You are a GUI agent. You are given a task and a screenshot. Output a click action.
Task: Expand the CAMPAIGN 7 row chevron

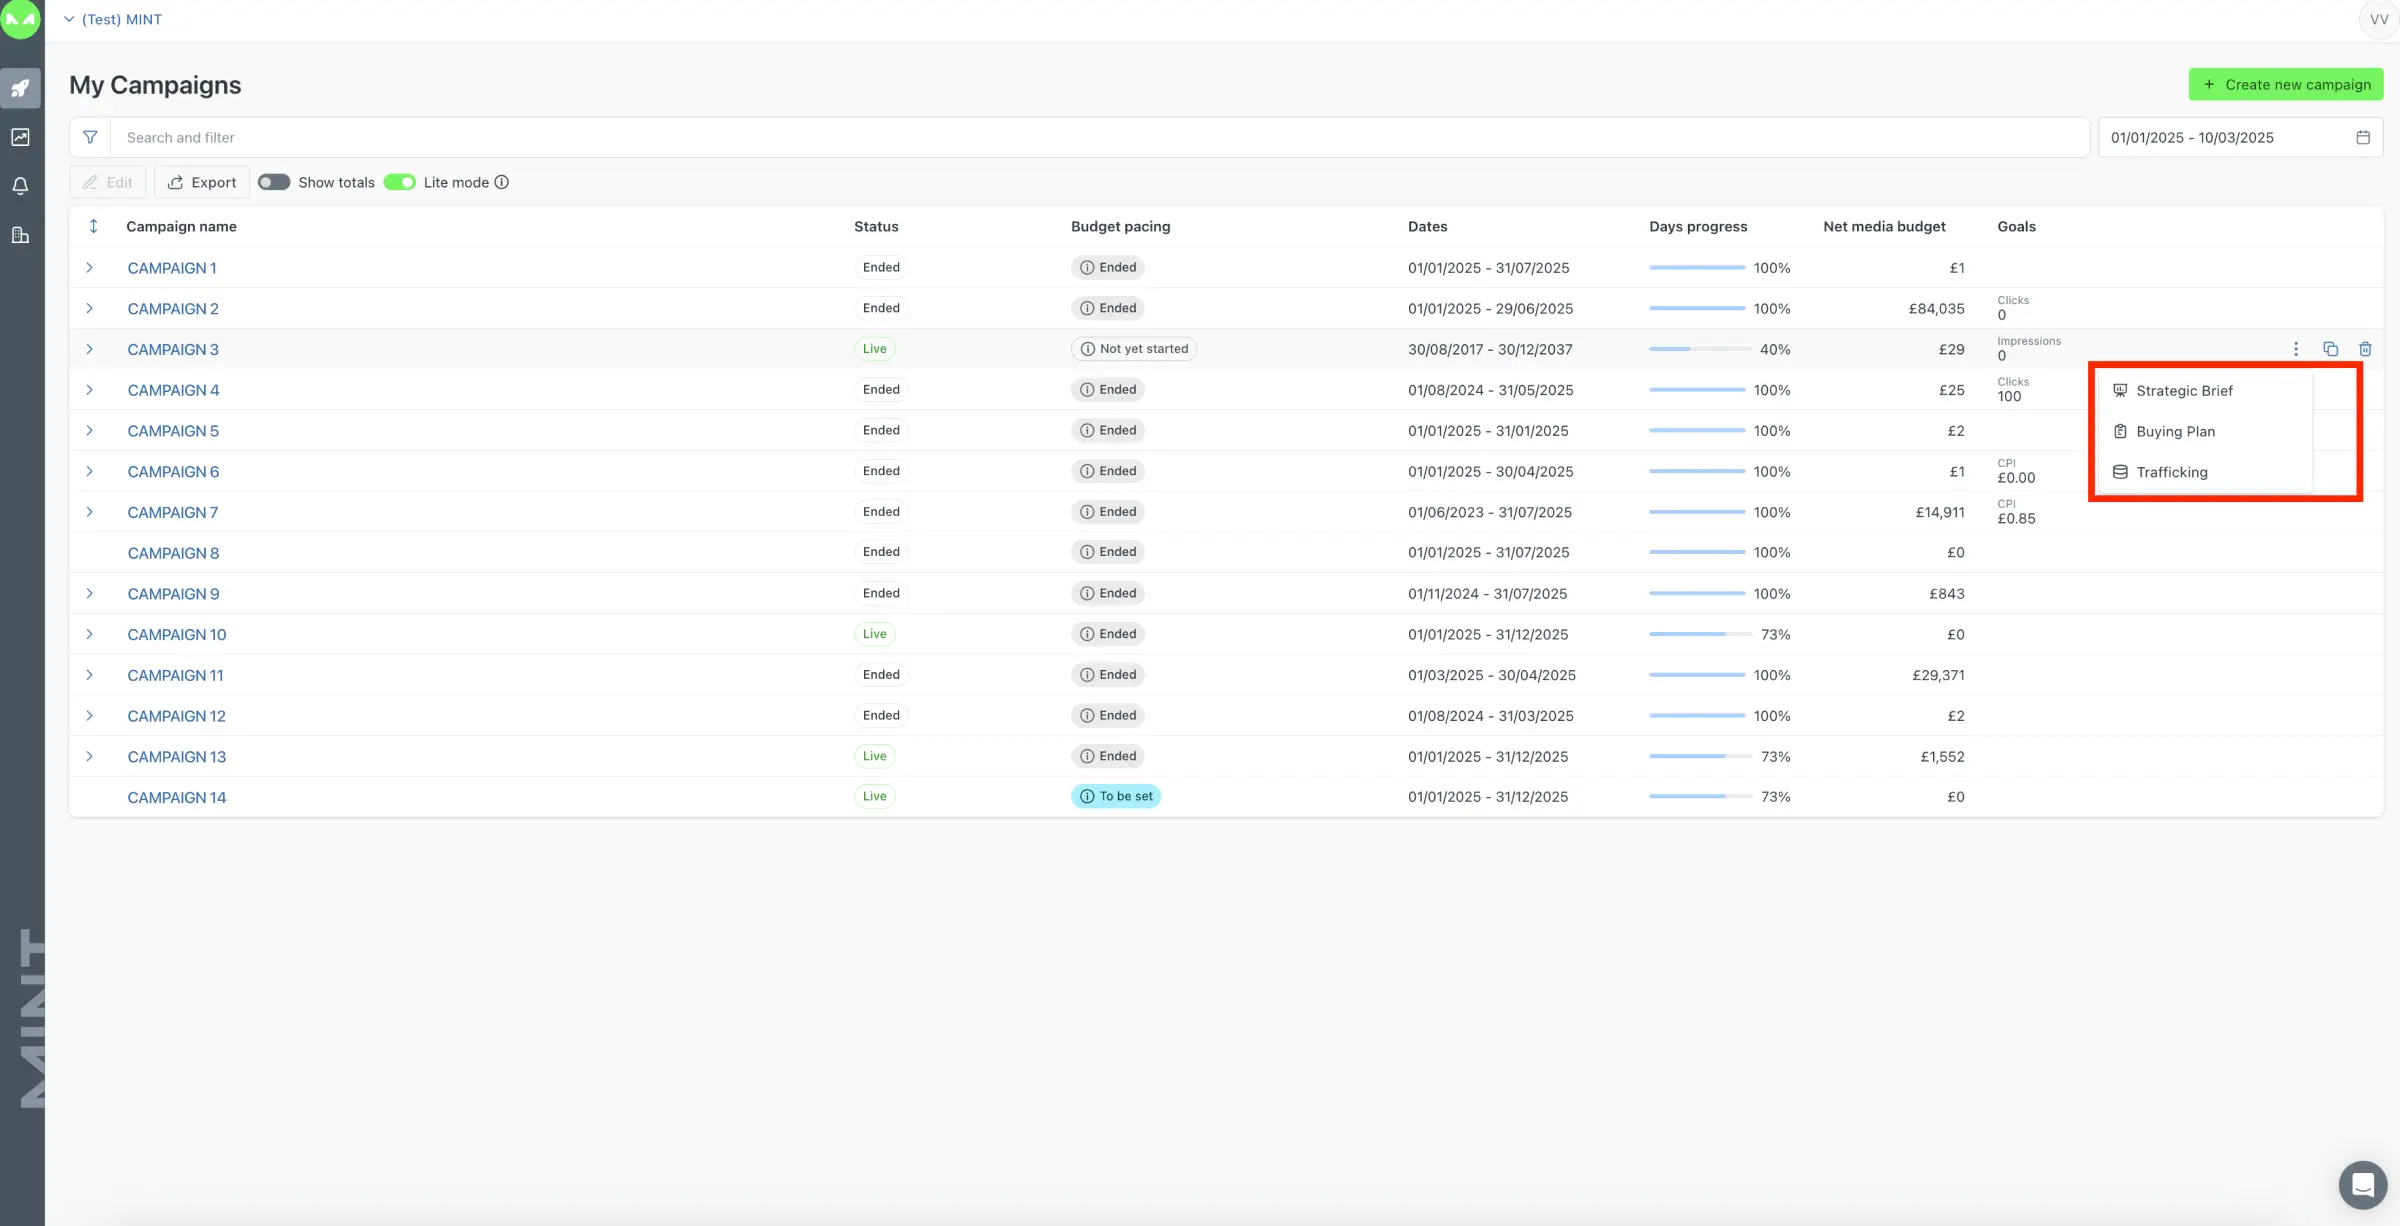[90, 512]
